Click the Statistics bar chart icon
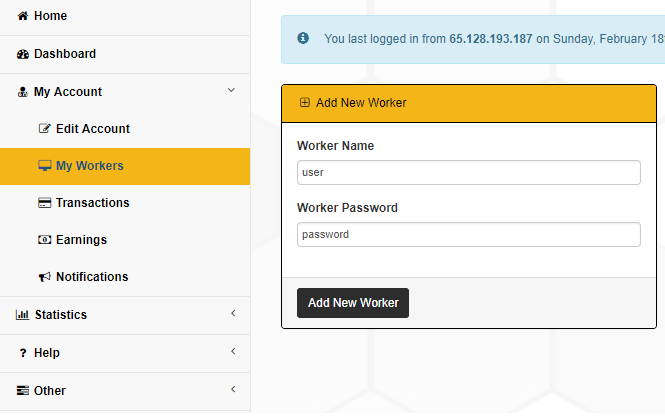 tap(23, 315)
